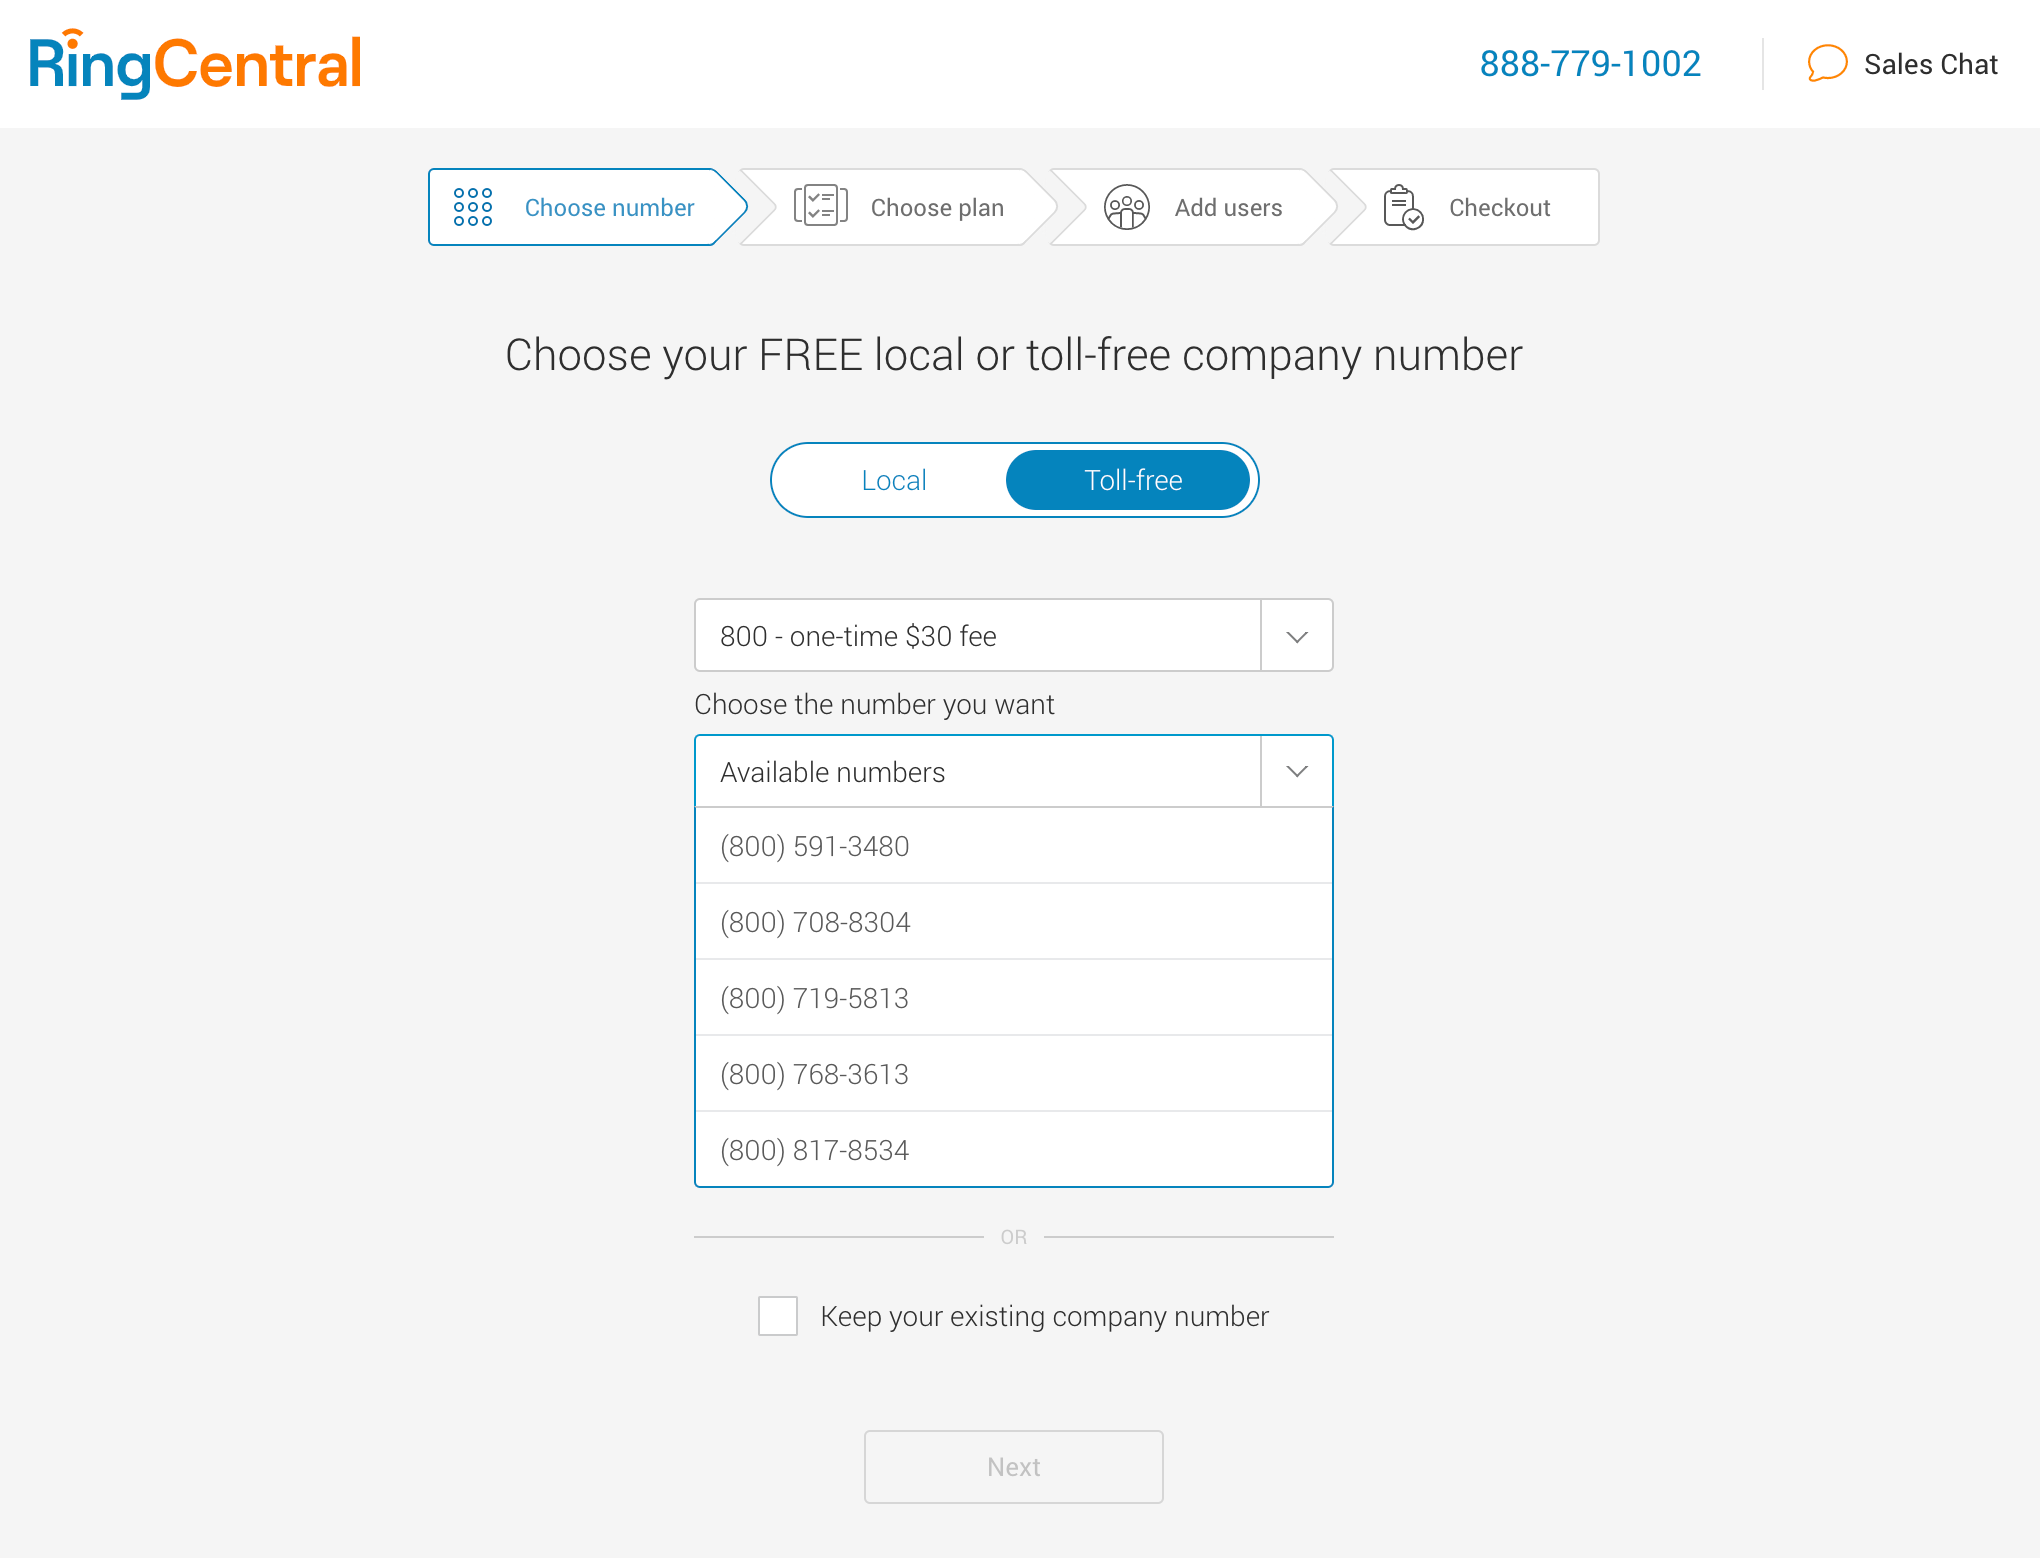
Task: Select phone number (800) 719-5813
Action: click(1014, 998)
